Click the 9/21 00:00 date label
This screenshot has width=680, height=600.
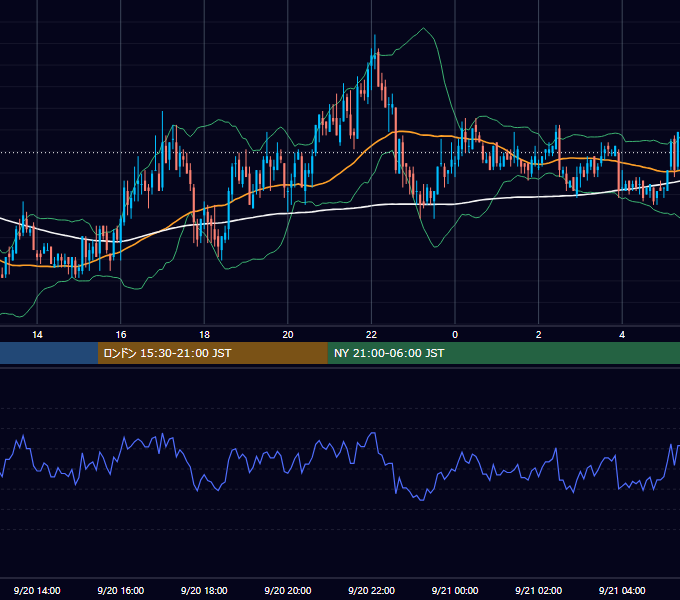pos(455,590)
